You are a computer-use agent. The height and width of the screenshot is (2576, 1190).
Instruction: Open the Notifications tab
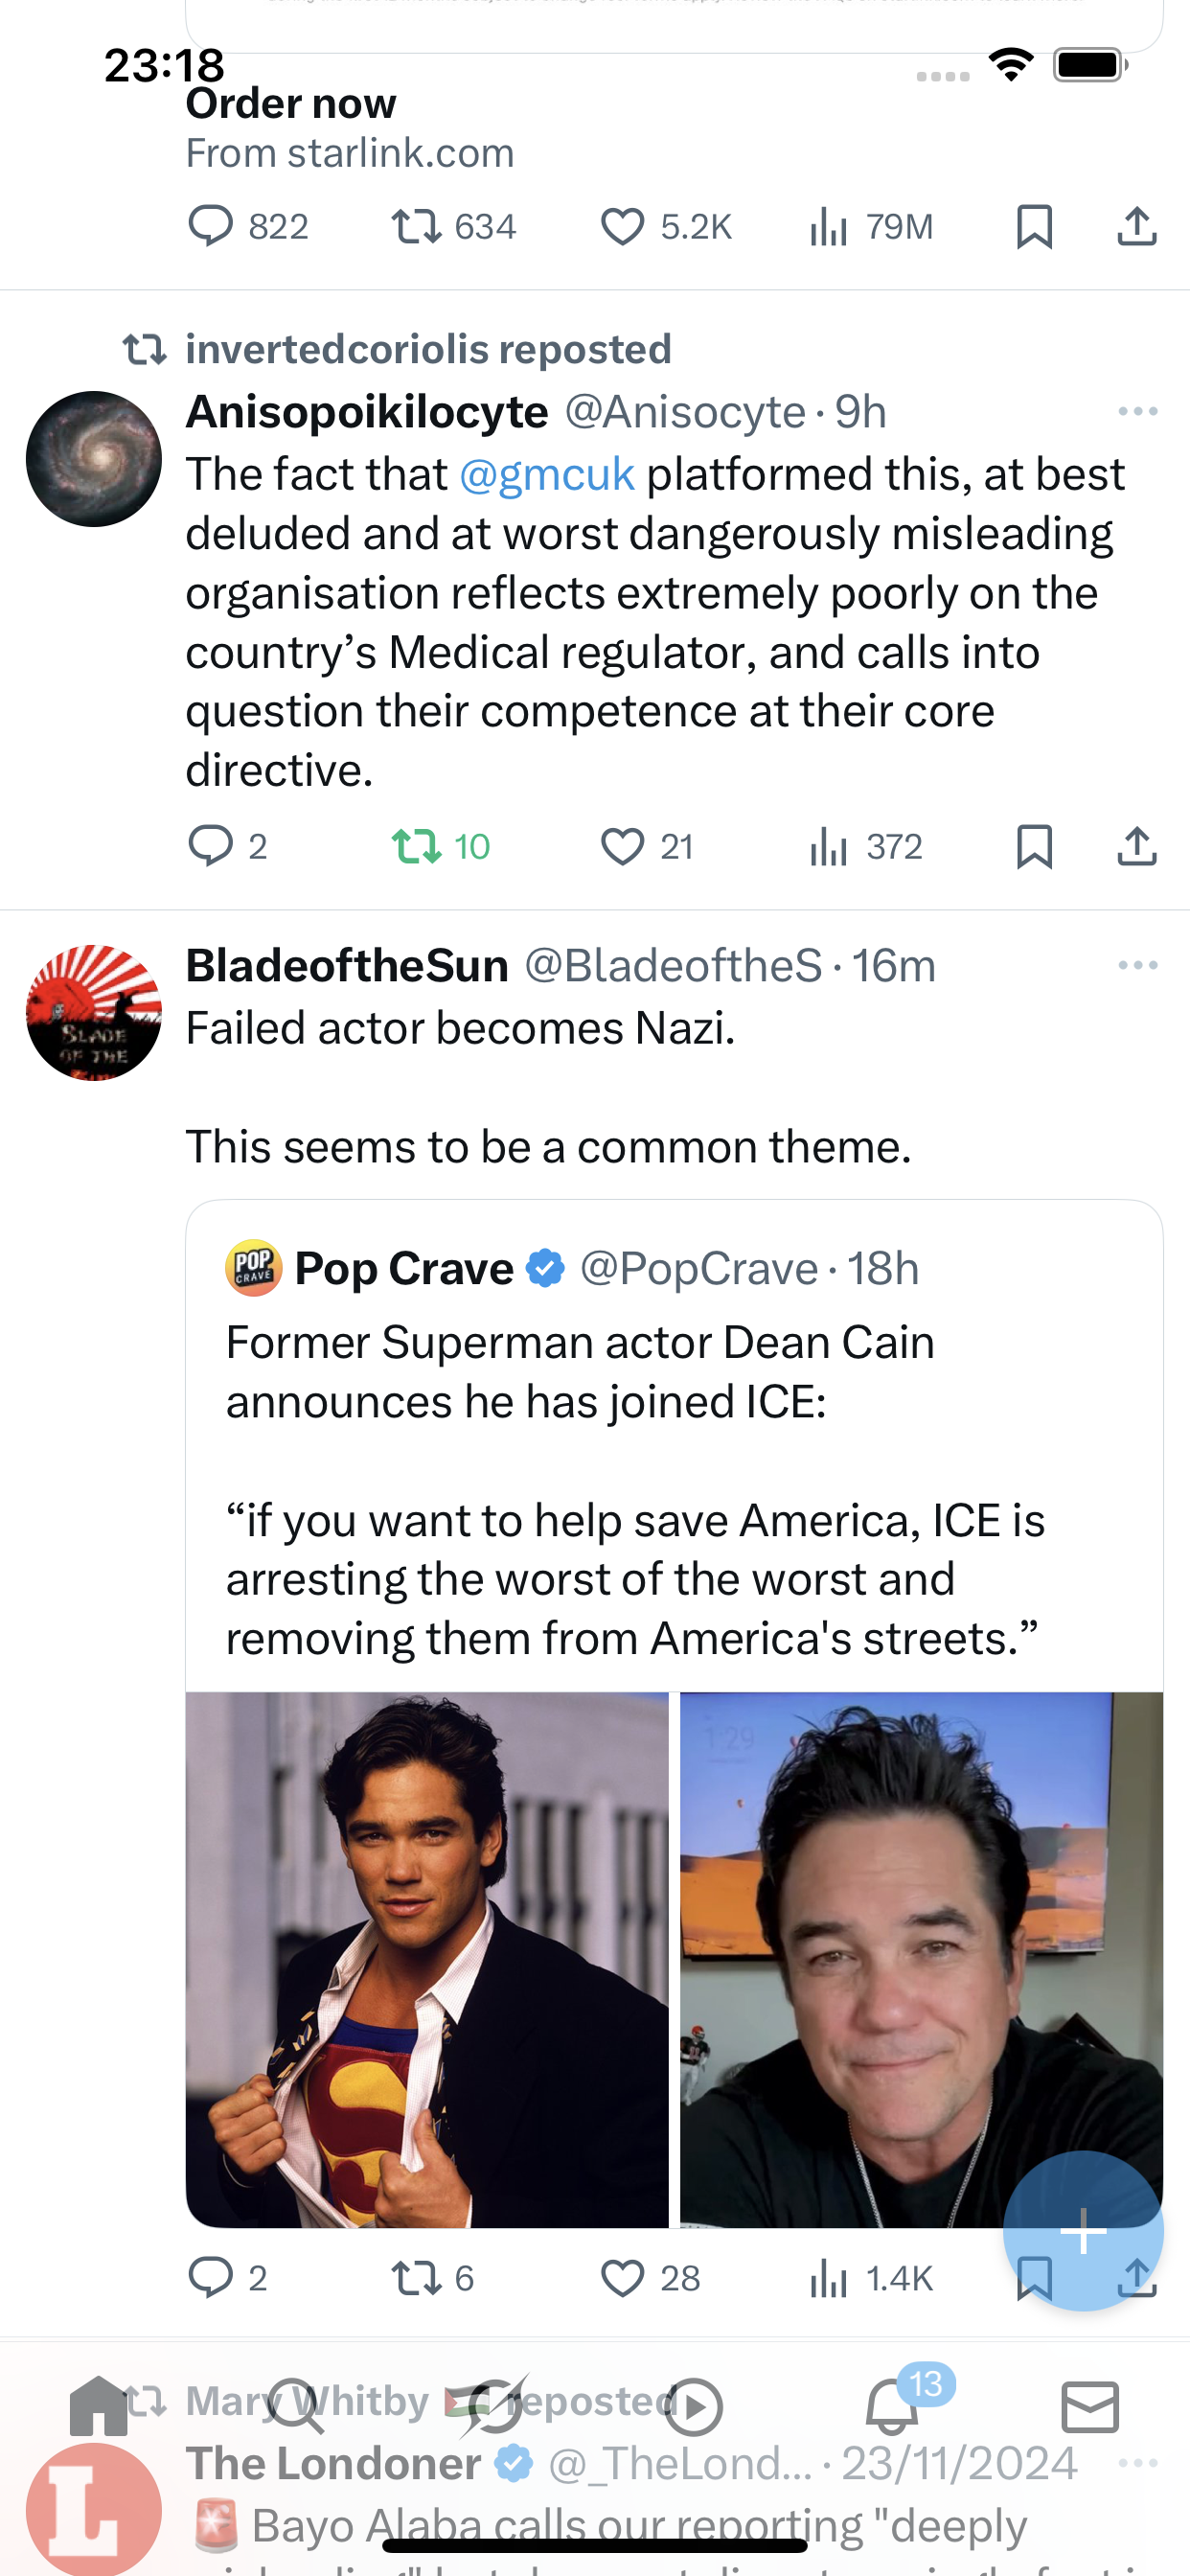pyautogui.click(x=892, y=2406)
